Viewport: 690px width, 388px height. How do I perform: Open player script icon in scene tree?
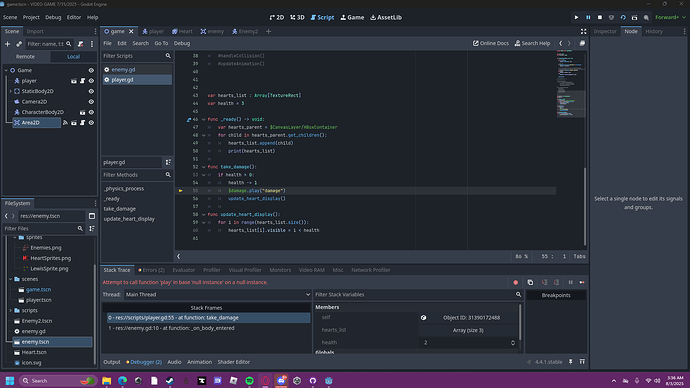tap(82, 81)
